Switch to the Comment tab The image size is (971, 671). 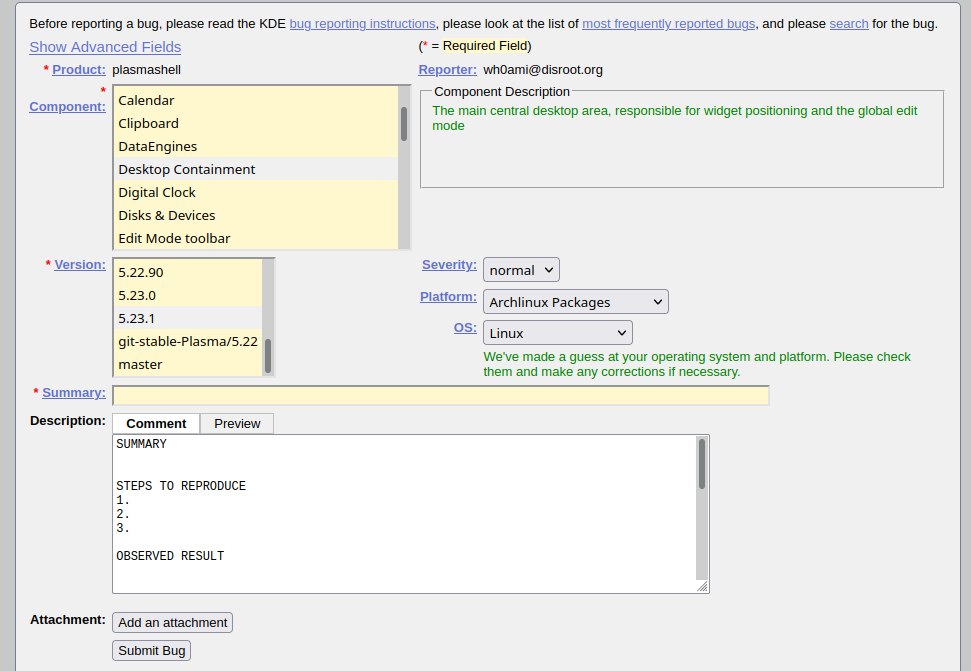pos(156,423)
